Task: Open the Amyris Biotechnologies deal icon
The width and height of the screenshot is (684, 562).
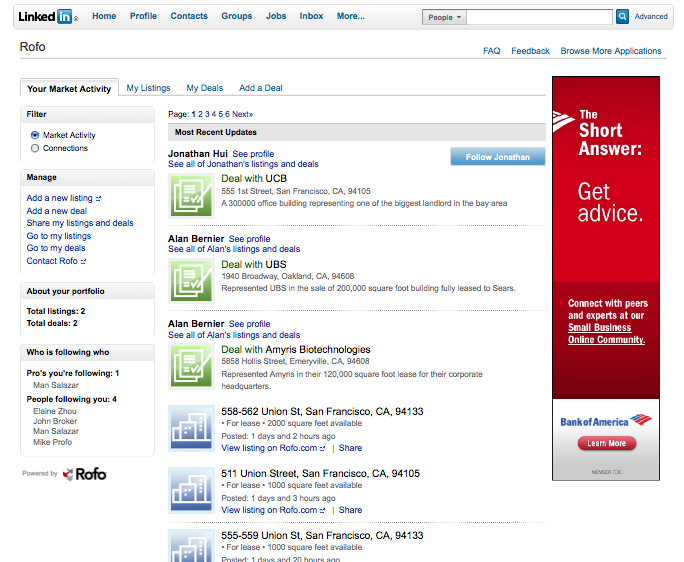Action: pos(192,367)
